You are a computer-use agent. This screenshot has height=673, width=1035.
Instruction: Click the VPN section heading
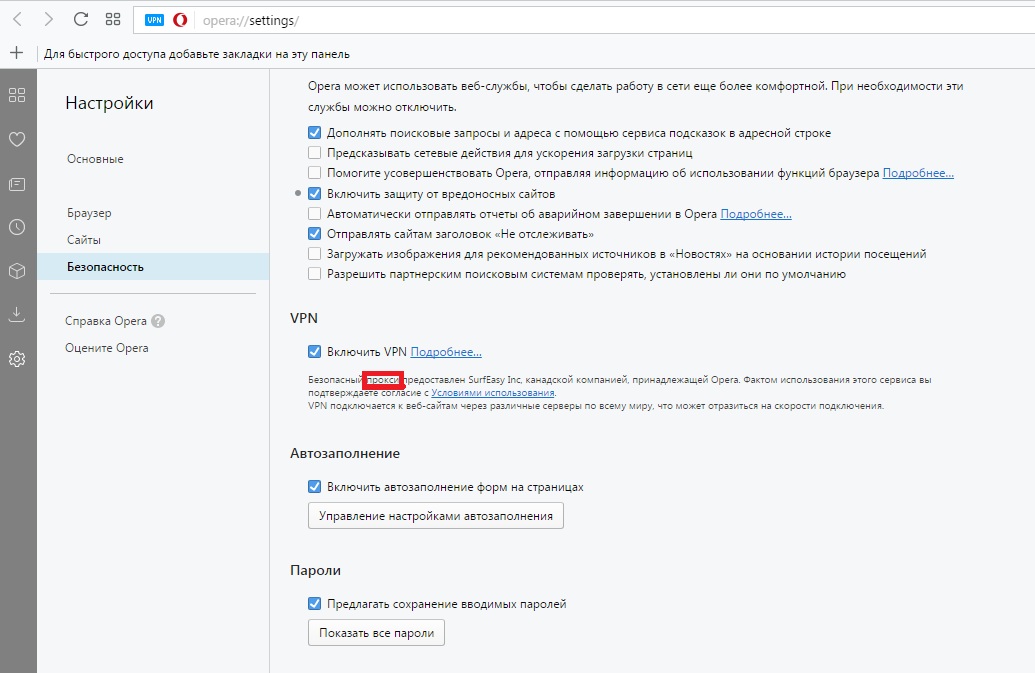304,318
